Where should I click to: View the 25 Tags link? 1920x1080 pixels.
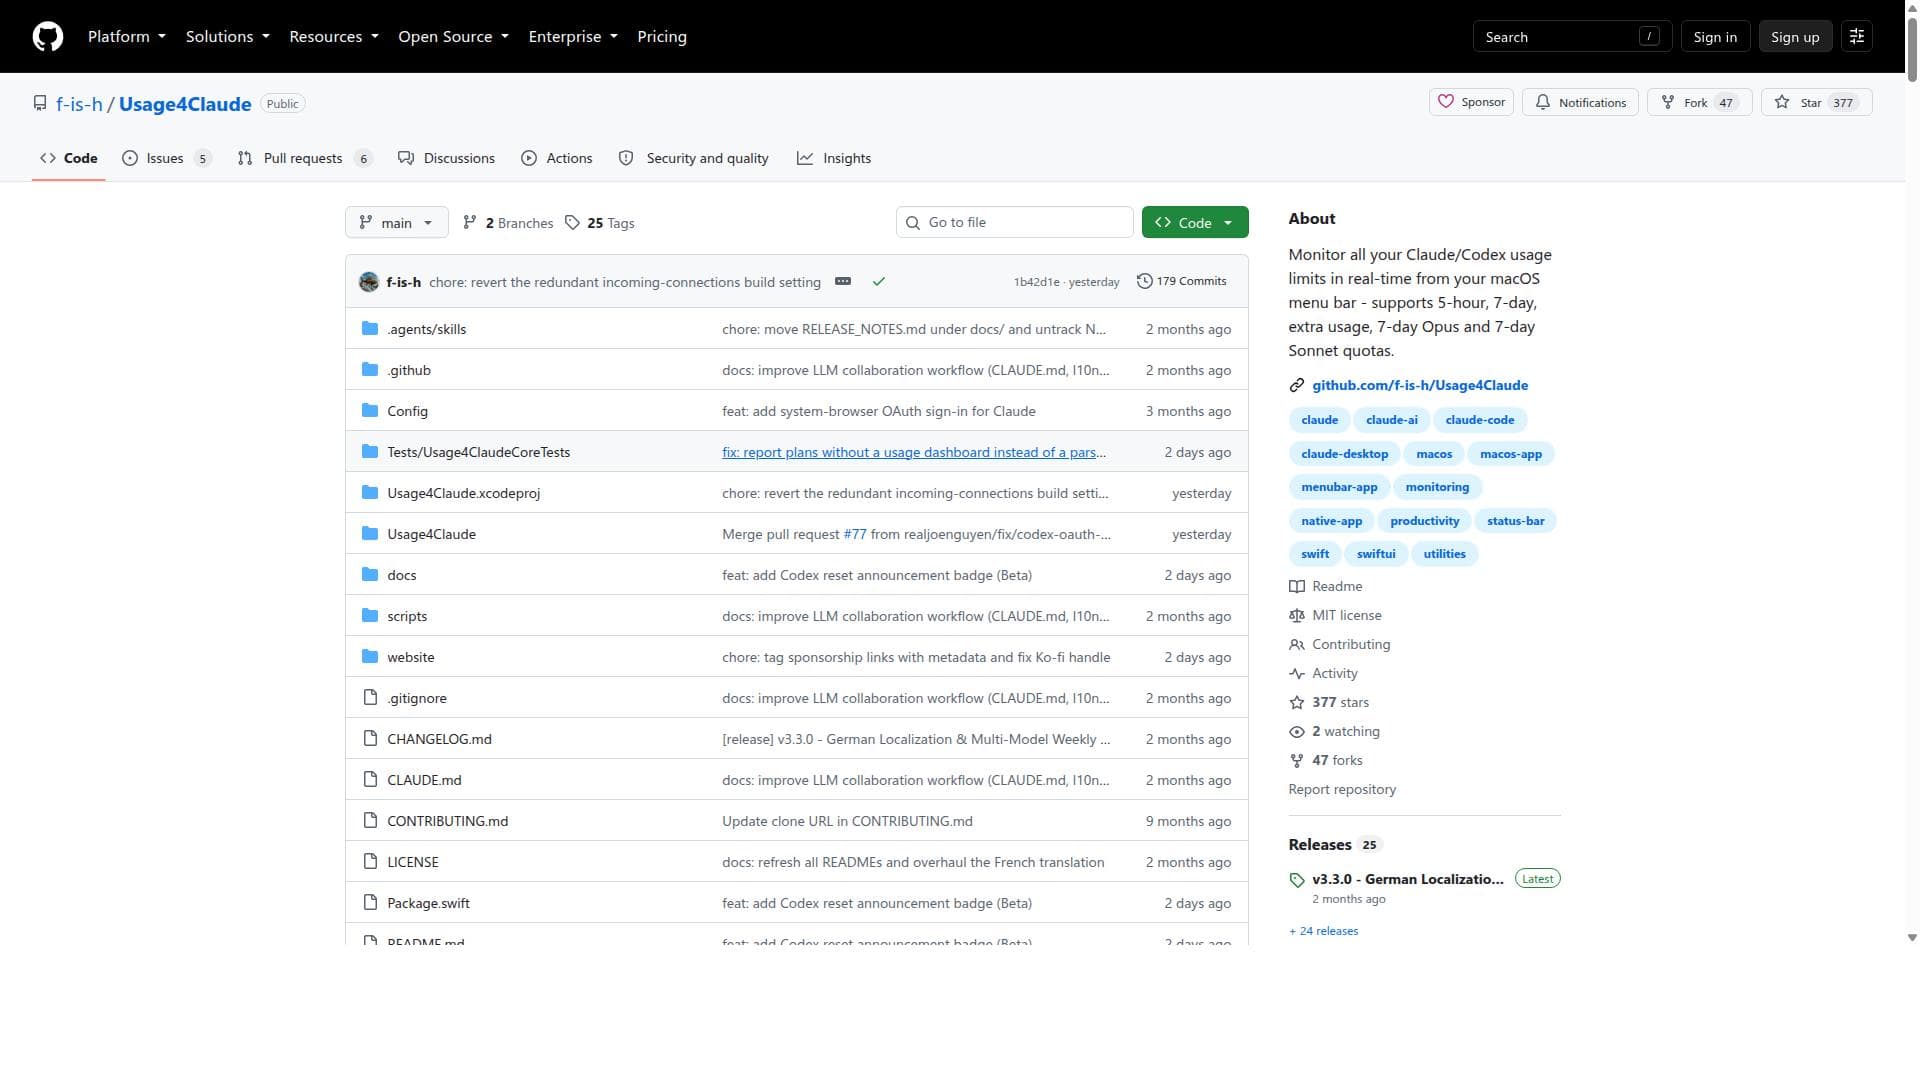[x=600, y=223]
